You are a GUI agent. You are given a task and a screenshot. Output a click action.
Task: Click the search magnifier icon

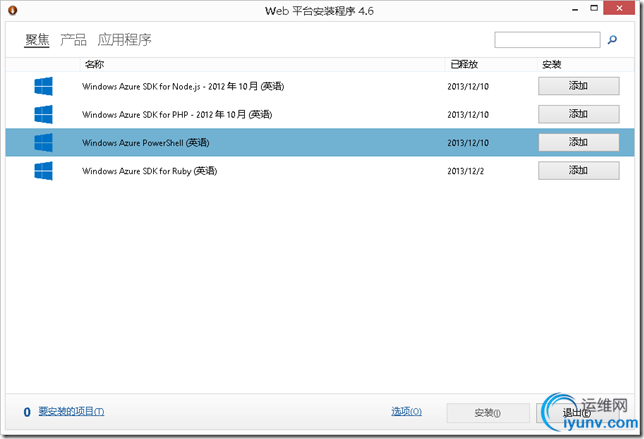612,40
